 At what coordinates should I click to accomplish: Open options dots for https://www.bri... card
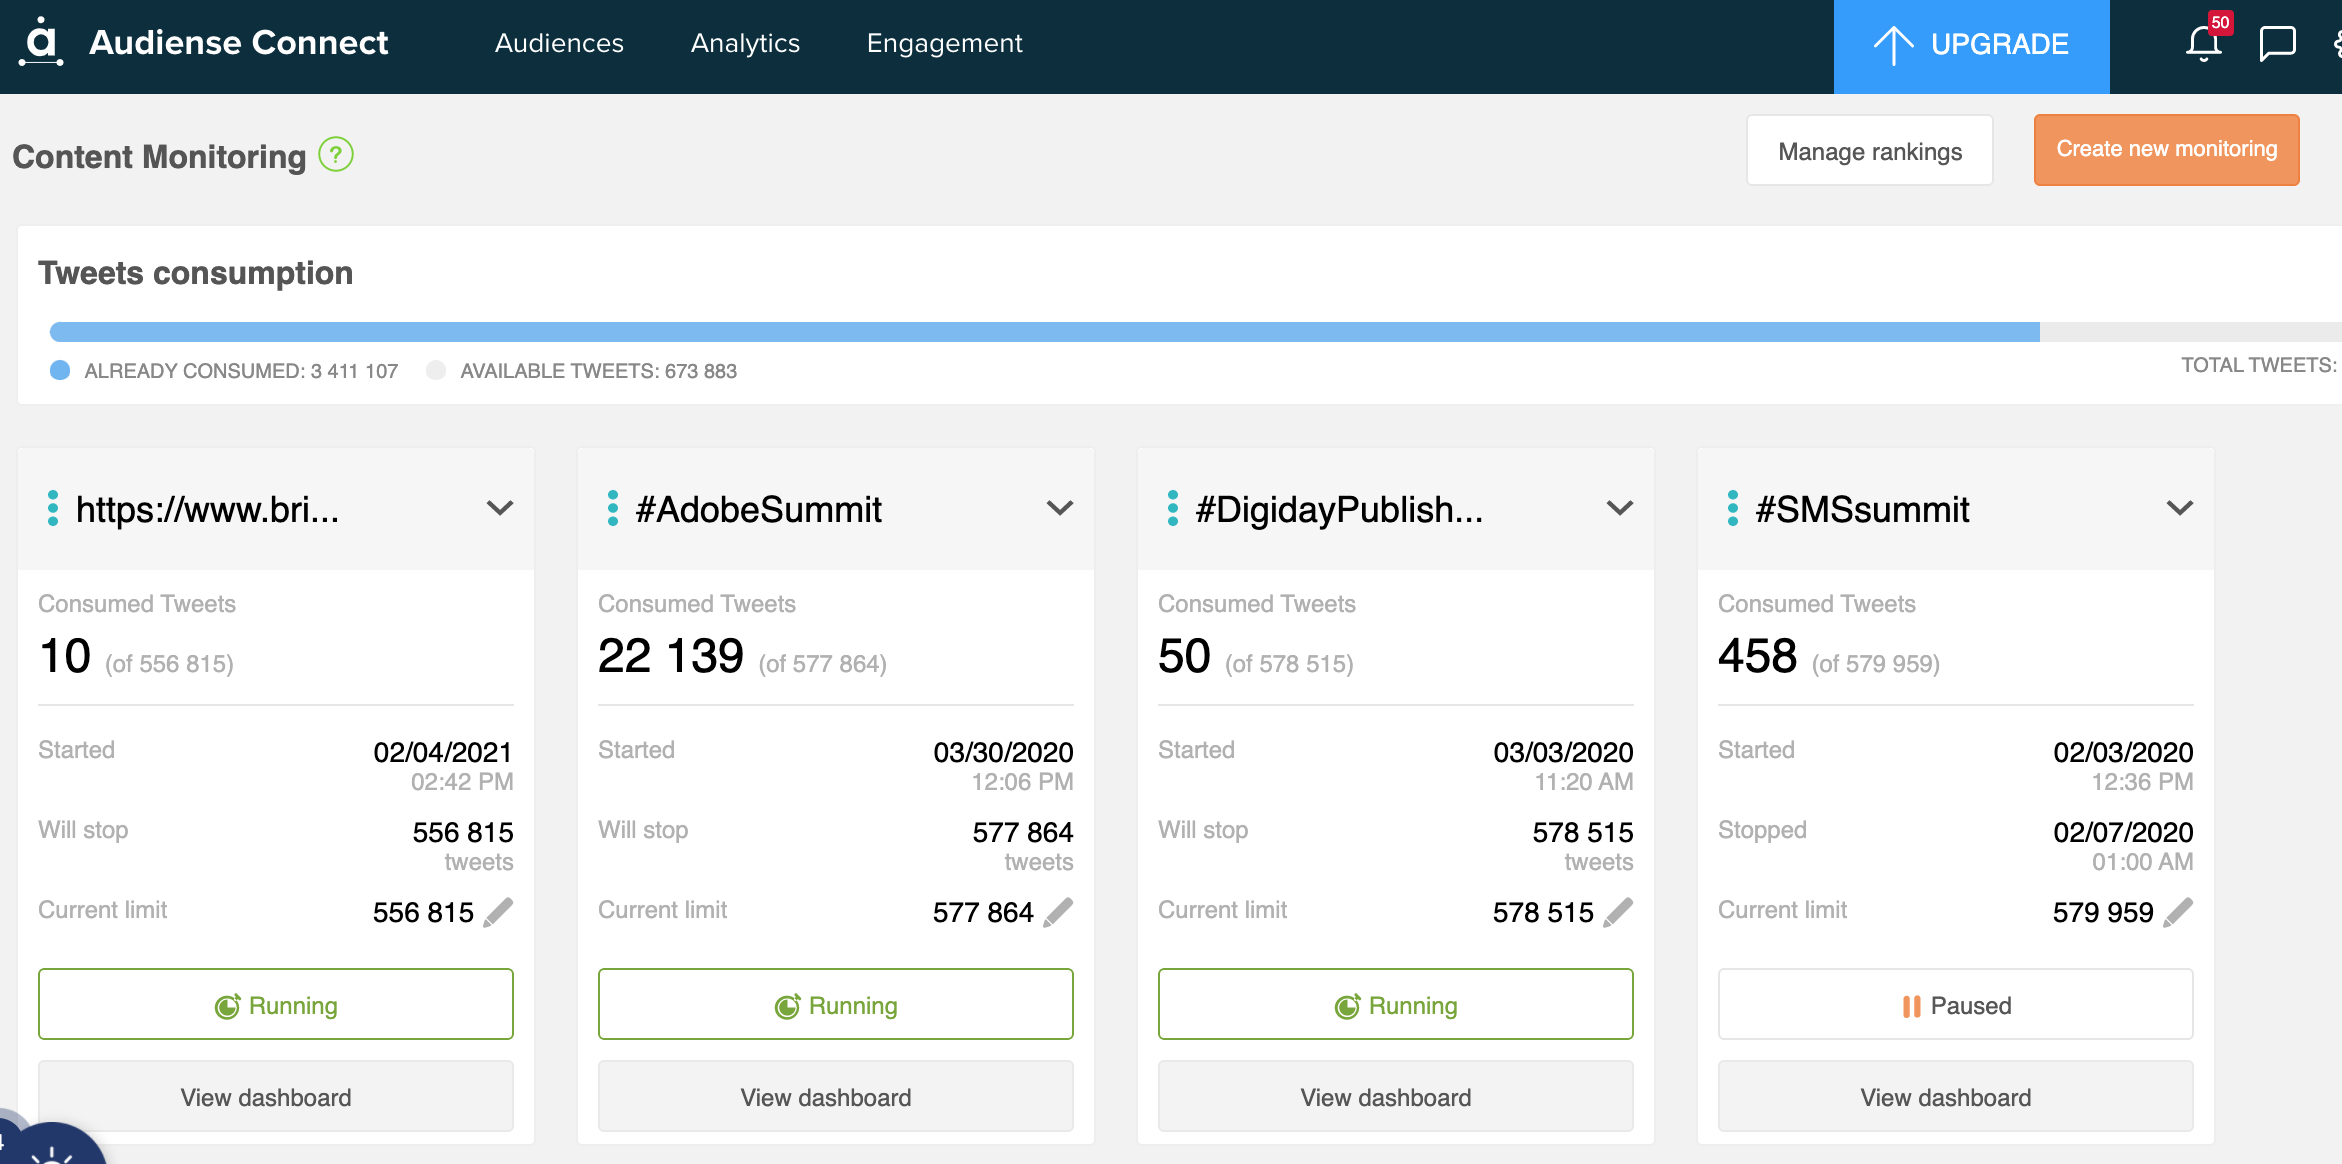pos(53,508)
